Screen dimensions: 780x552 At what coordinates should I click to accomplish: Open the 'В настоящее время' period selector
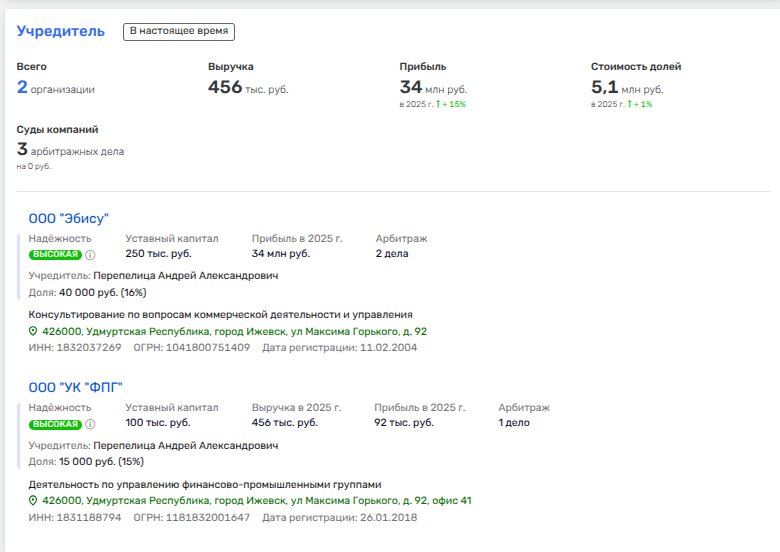(179, 31)
